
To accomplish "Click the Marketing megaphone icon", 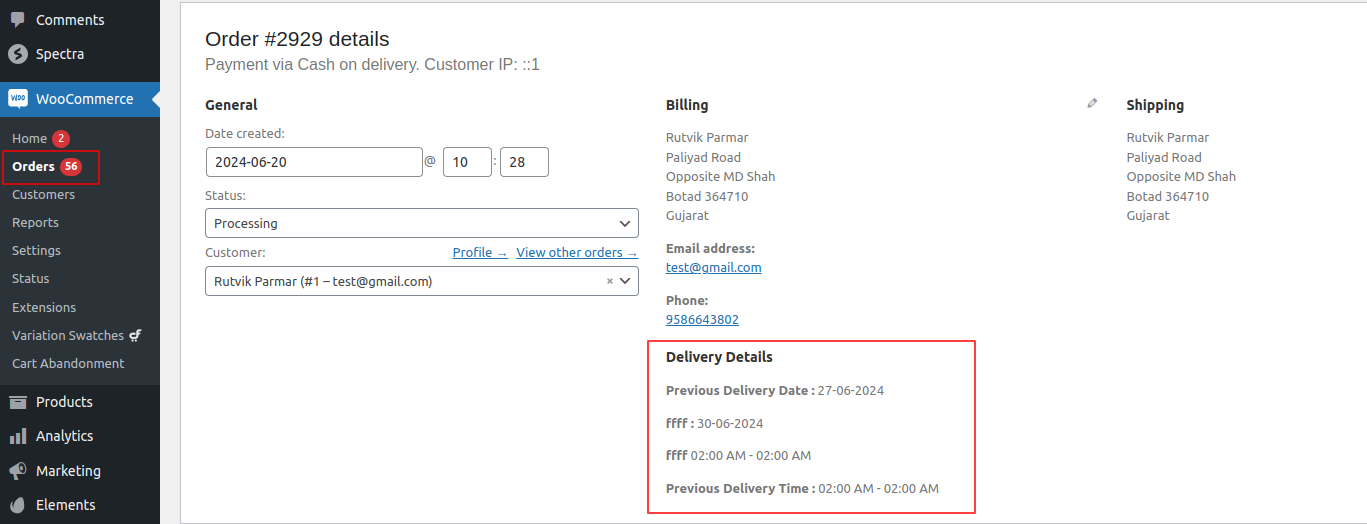I will pyautogui.click(x=17, y=471).
